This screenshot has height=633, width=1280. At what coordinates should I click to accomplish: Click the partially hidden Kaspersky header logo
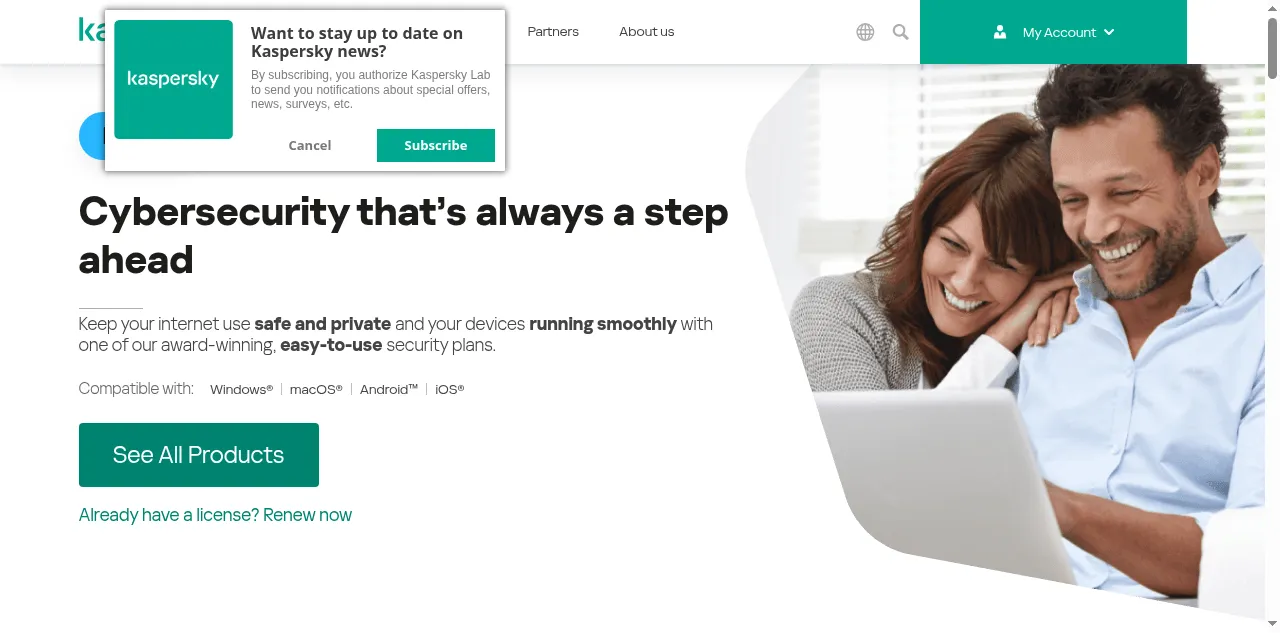[x=91, y=30]
